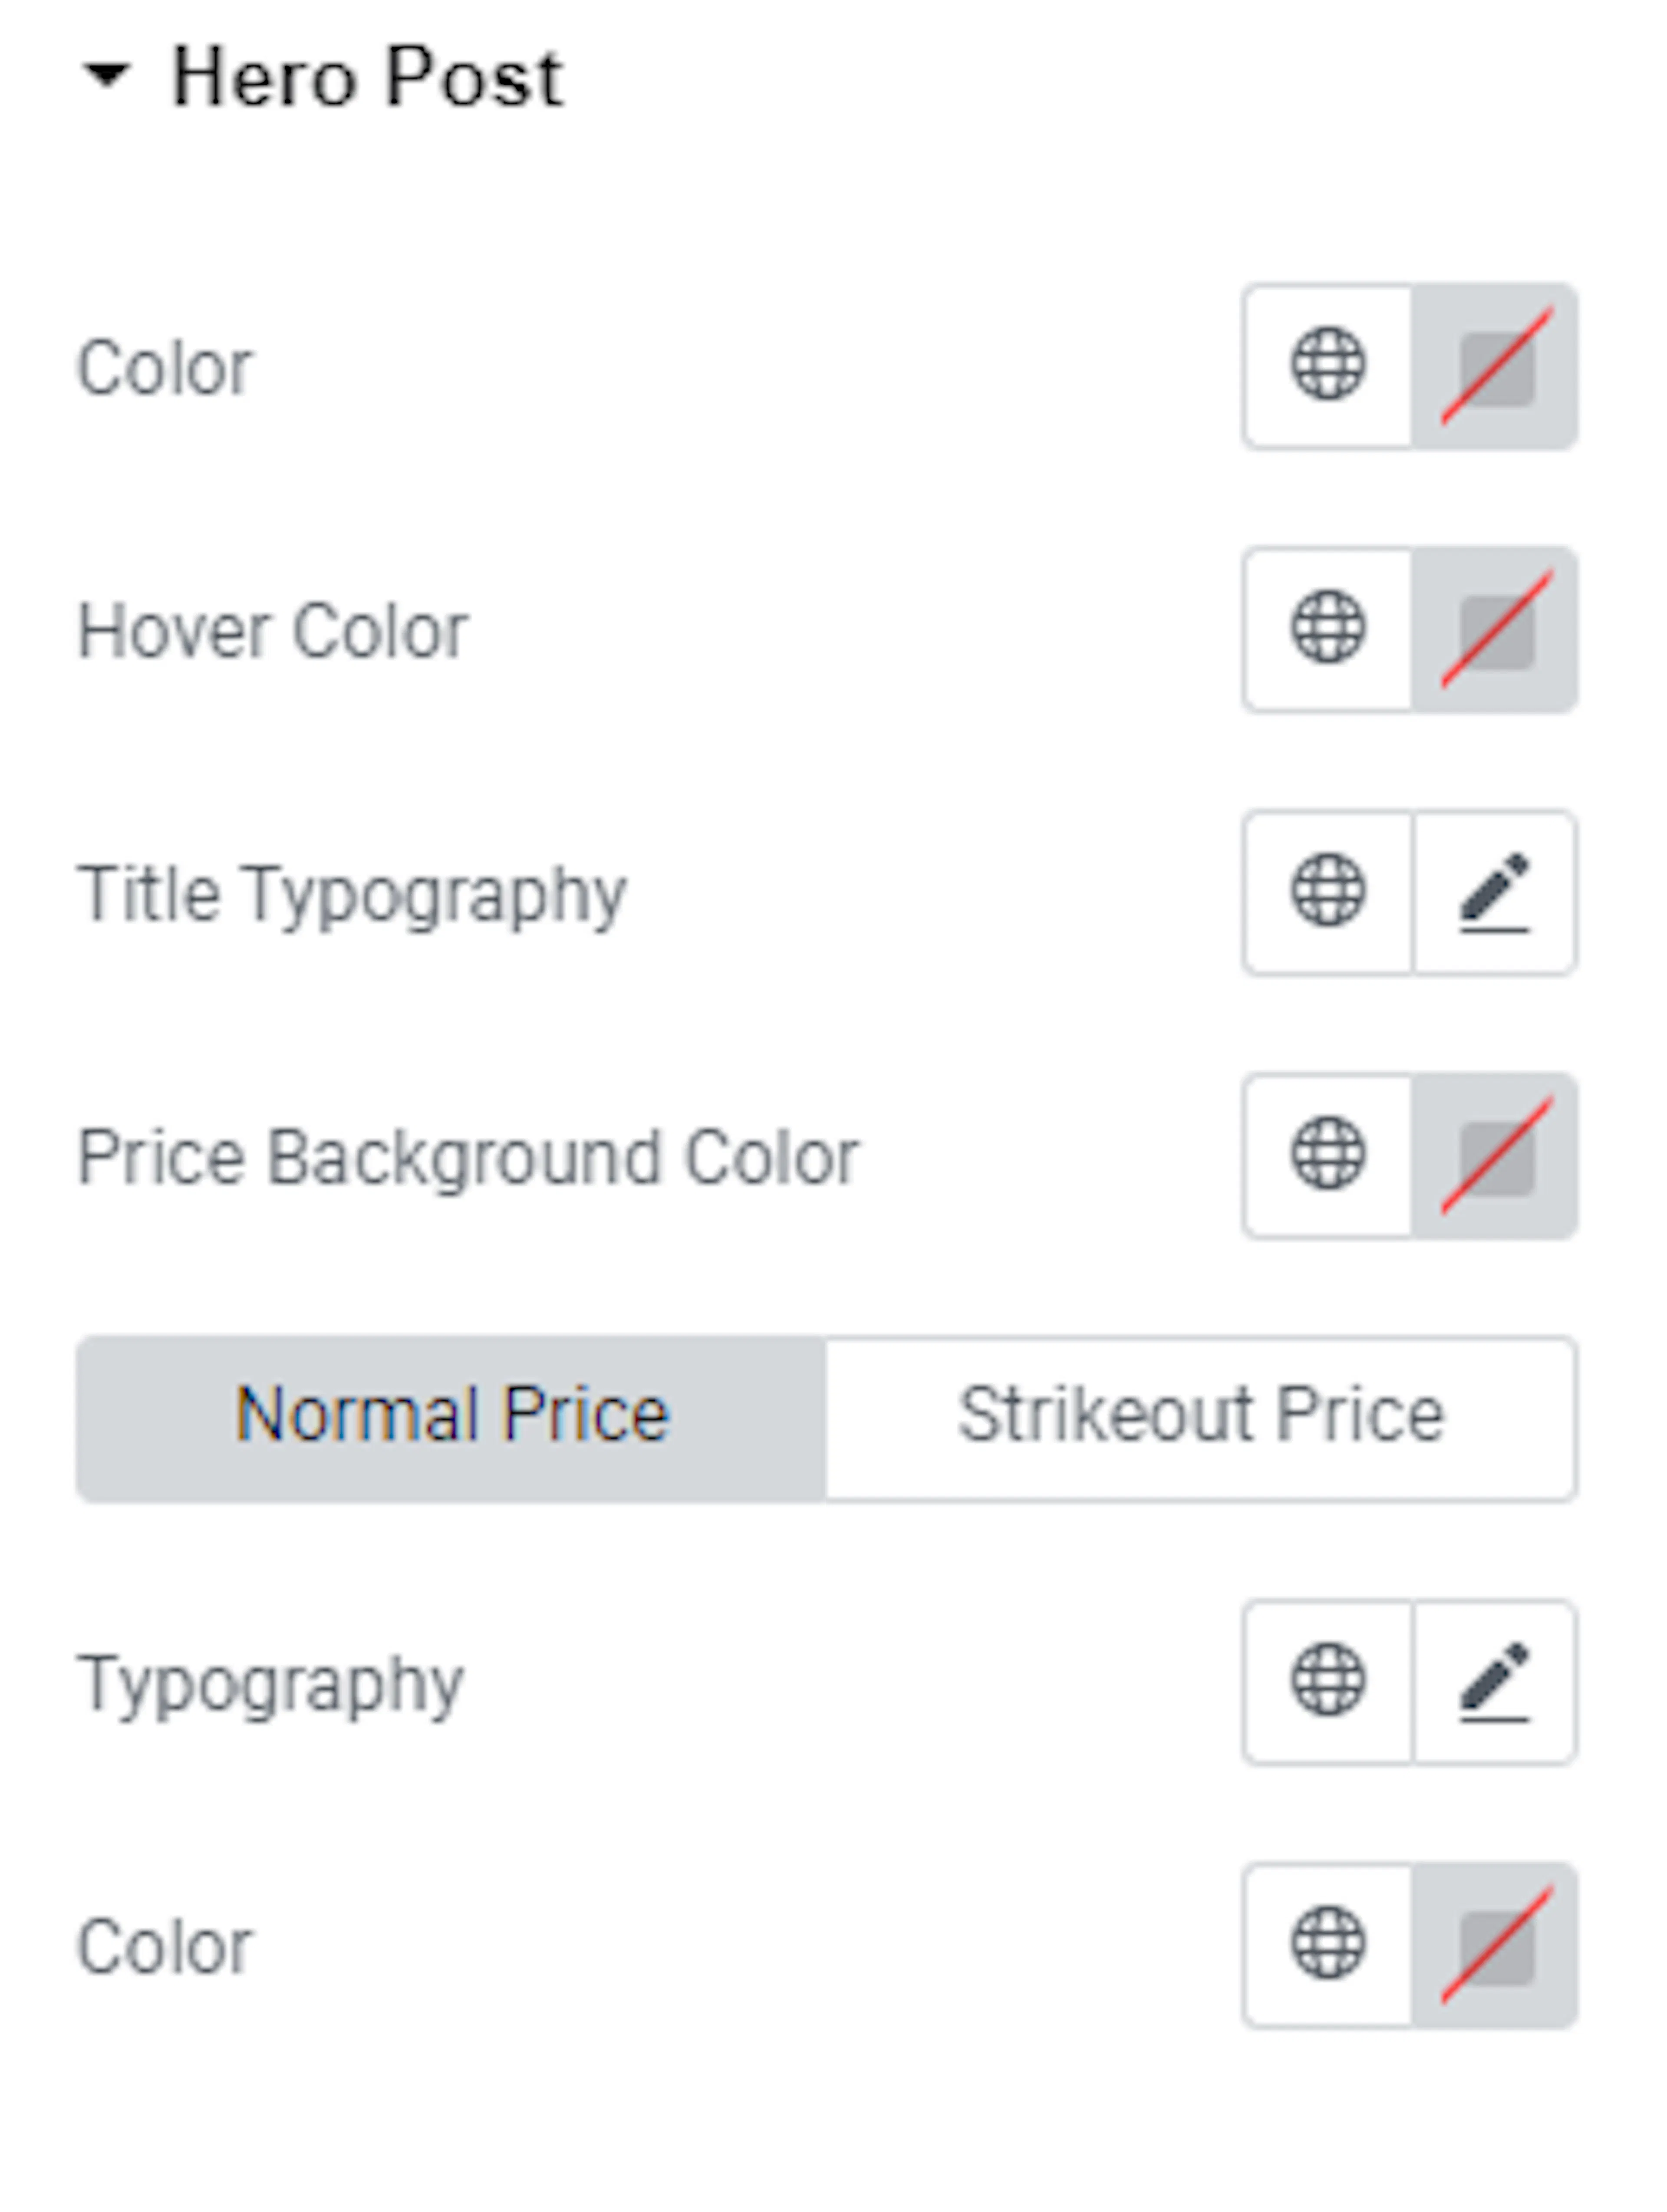1667x2212 pixels.
Task: Edit price Typography with pencil icon
Action: (x=1495, y=1681)
